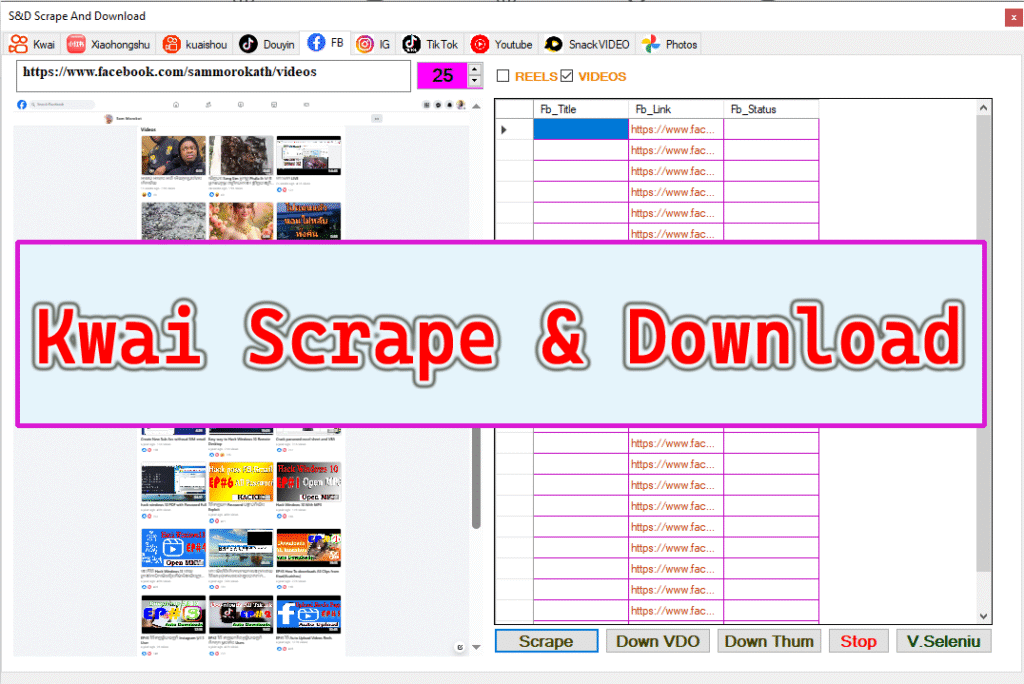Uncheck the VIDEOS checkbox
The width and height of the screenshot is (1024, 684).
567,76
